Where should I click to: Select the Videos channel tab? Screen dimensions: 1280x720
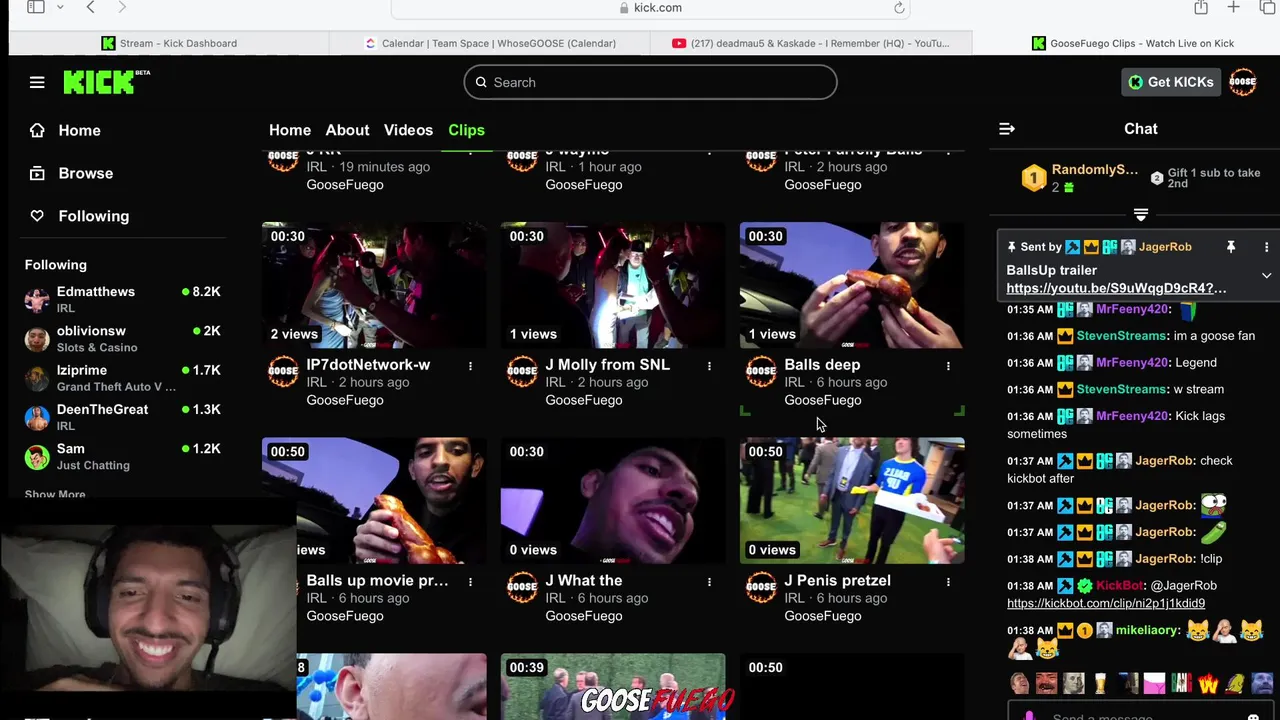(x=408, y=130)
